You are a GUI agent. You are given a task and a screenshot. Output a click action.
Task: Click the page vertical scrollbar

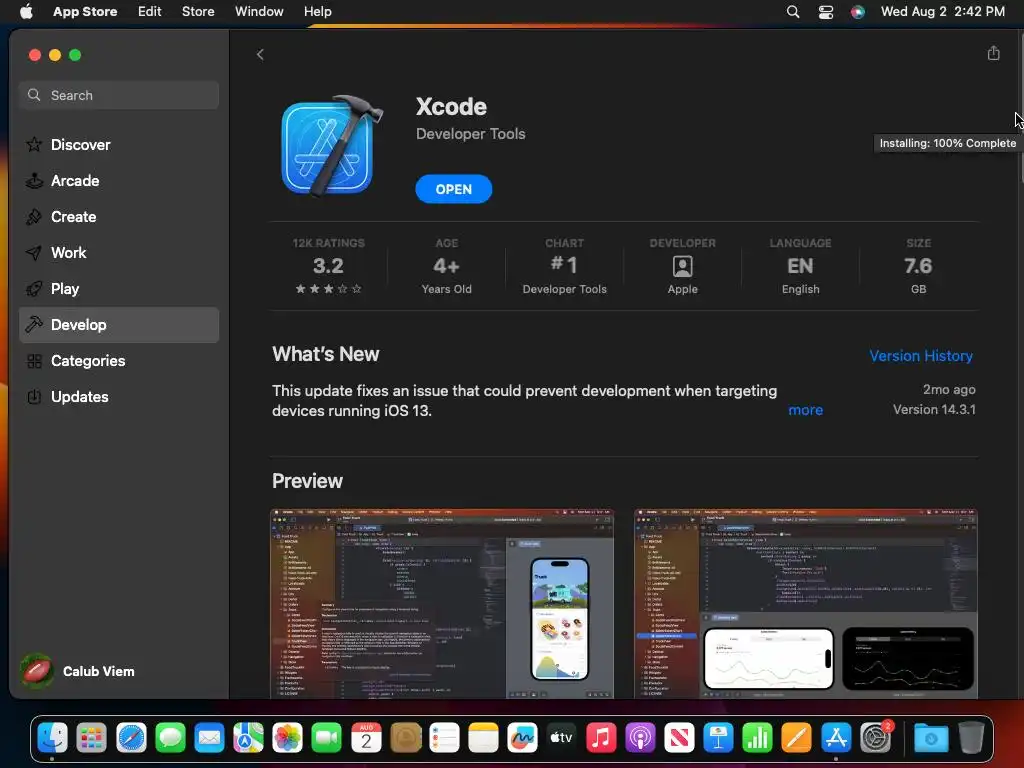1021,108
